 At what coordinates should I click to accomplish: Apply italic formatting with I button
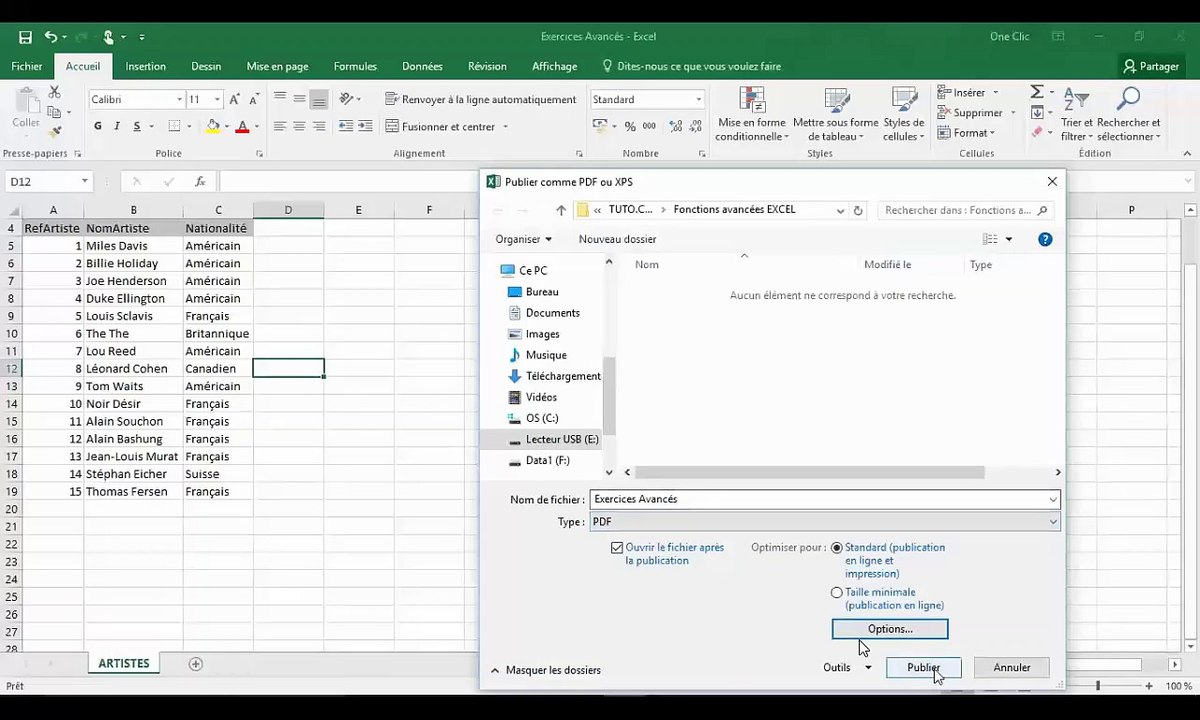pyautogui.click(x=117, y=127)
